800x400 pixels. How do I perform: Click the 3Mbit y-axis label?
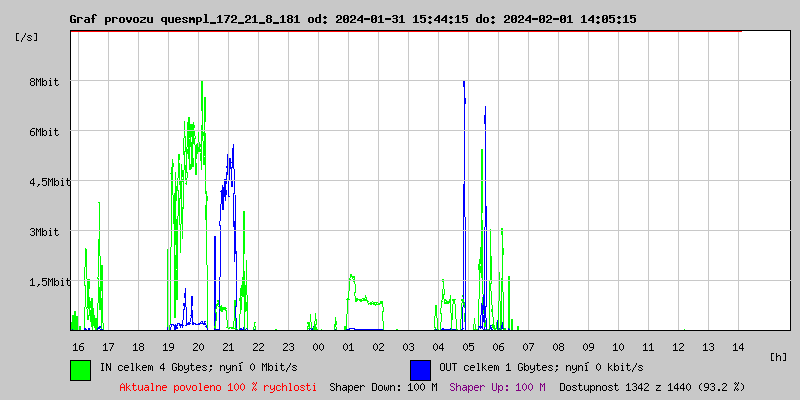coord(45,232)
